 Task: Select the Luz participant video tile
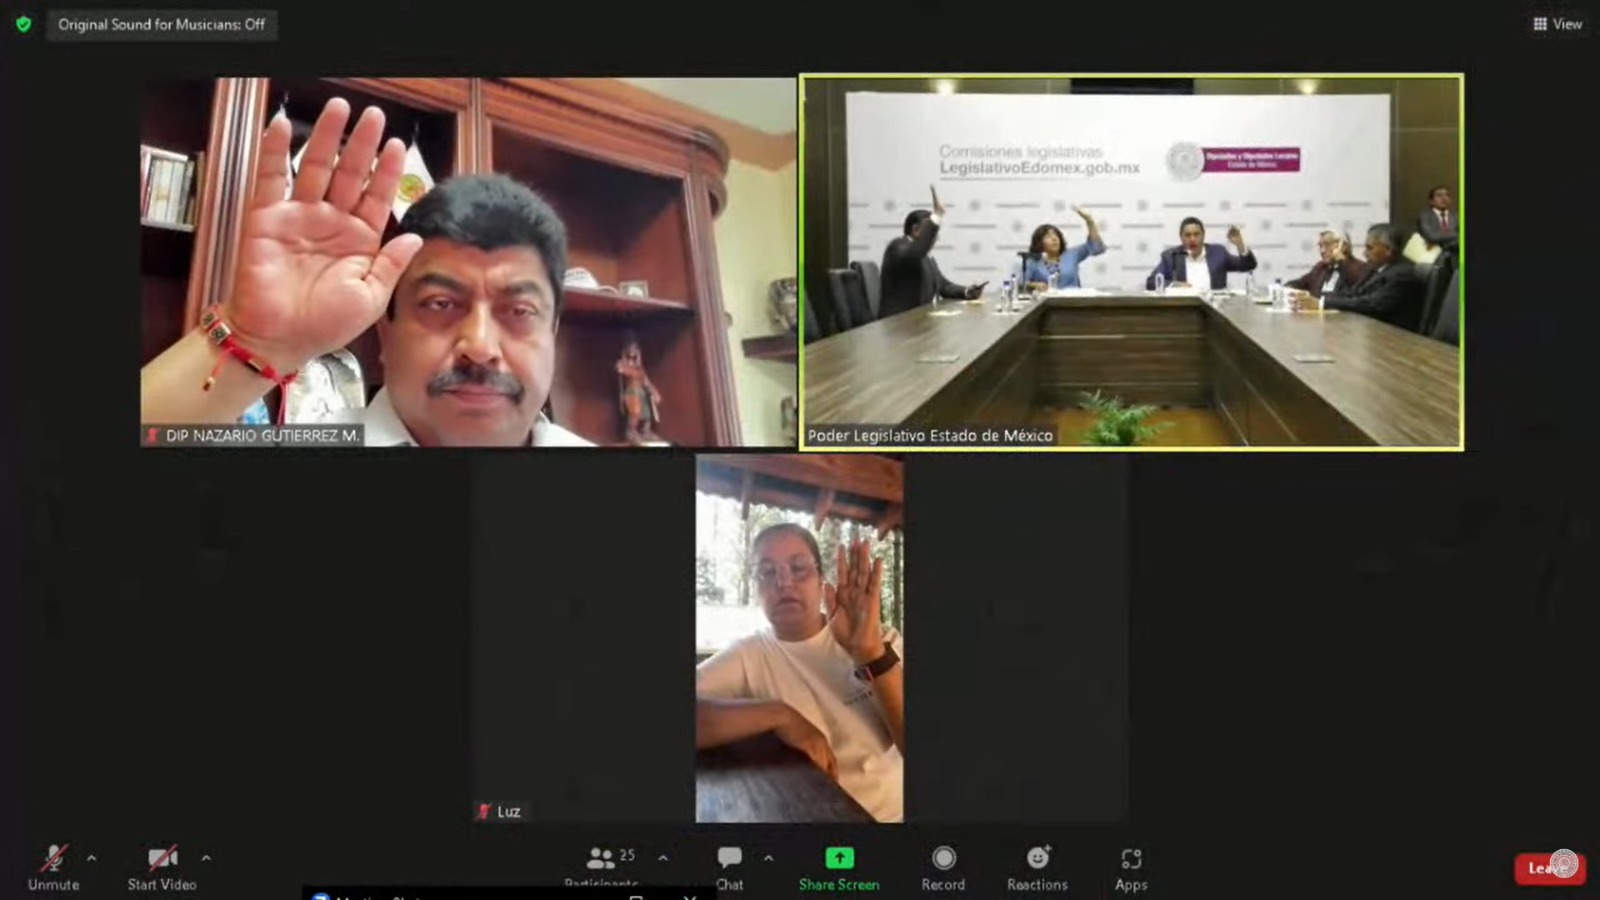point(799,638)
